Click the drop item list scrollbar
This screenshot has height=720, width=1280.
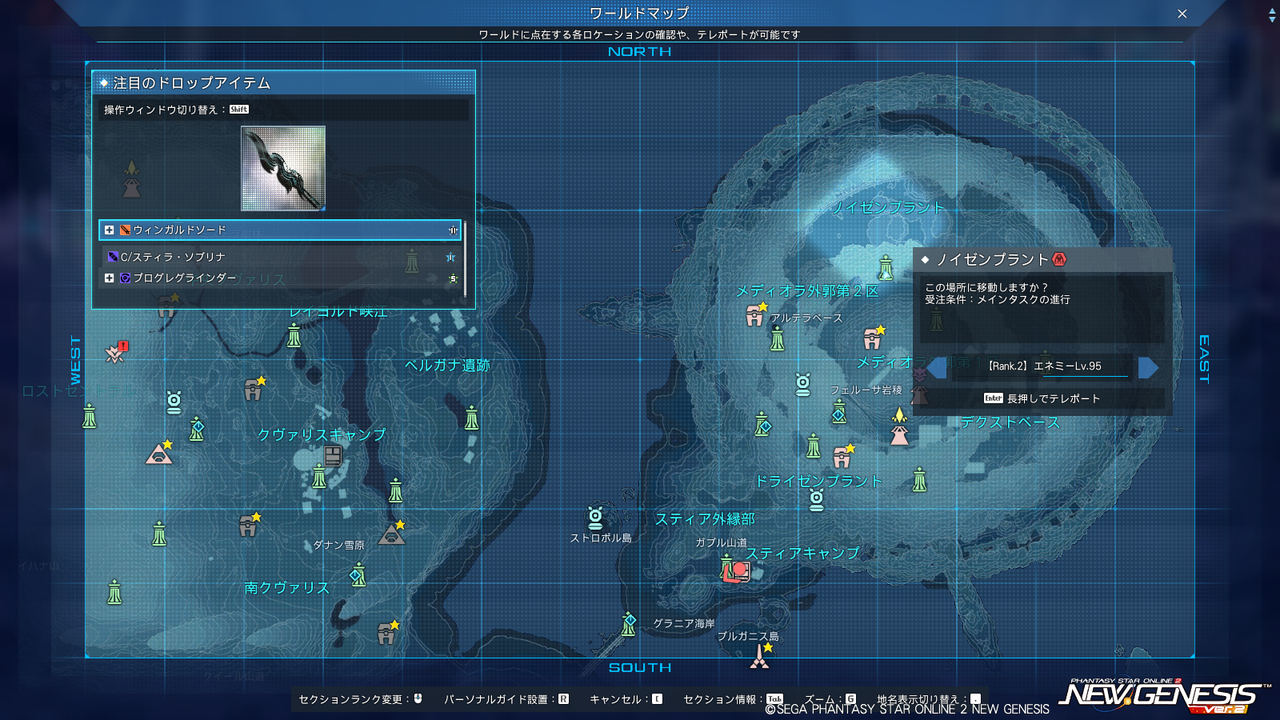[465, 258]
